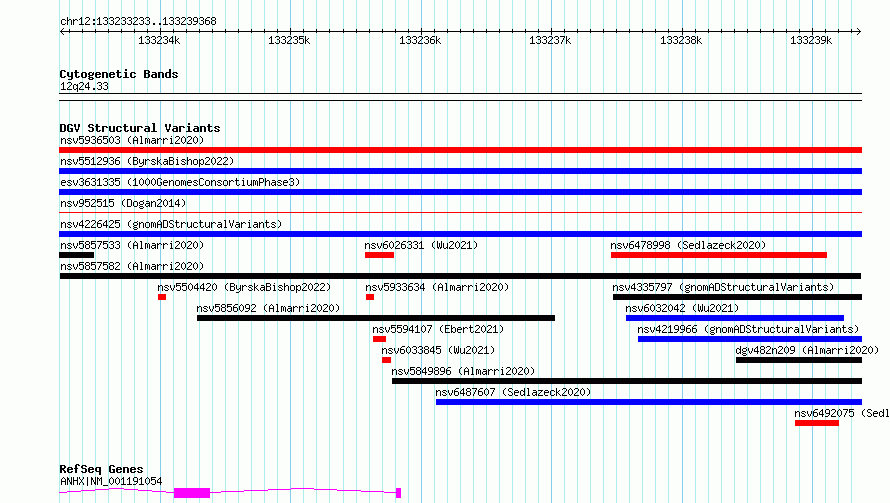Click the small red mark under nsv5504420
Screen dimensions: 890x503
[x=162, y=297]
